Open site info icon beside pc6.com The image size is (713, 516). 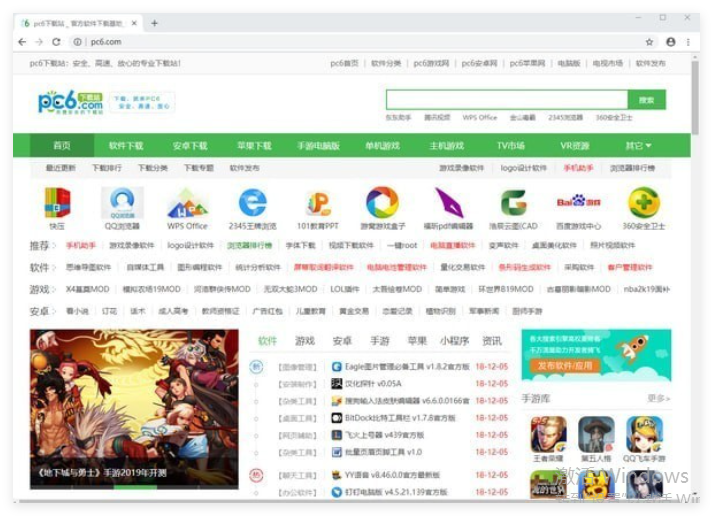pyautogui.click(x=78, y=42)
